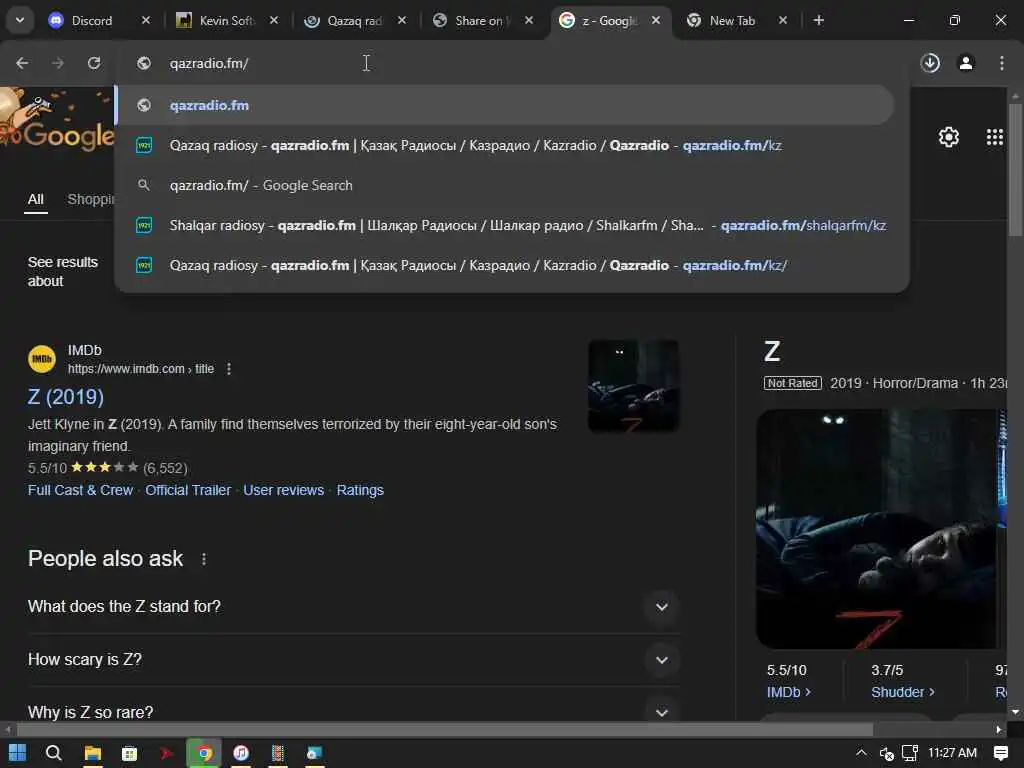Switch to the Qazaq radio tab

(354, 21)
